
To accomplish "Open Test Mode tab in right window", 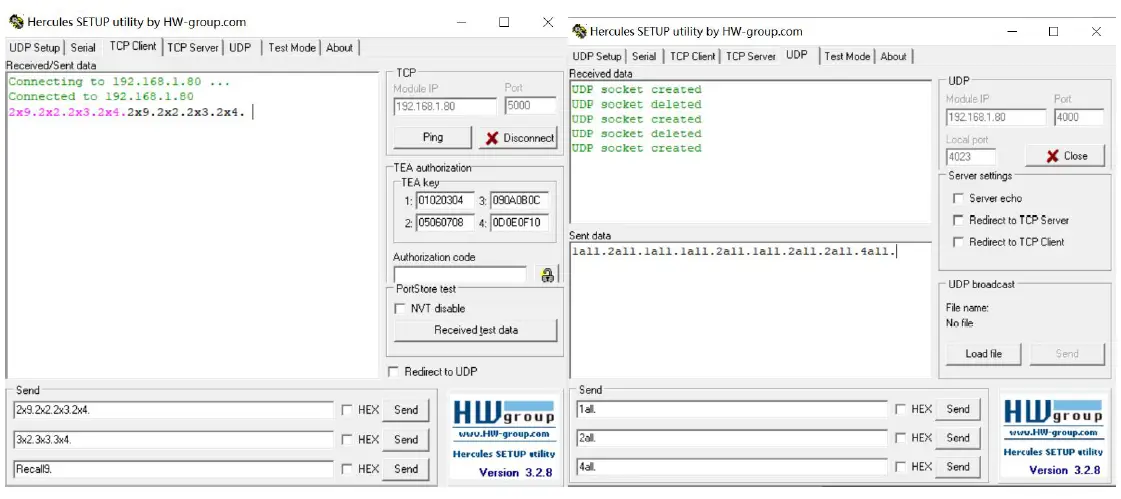I will [x=847, y=56].
